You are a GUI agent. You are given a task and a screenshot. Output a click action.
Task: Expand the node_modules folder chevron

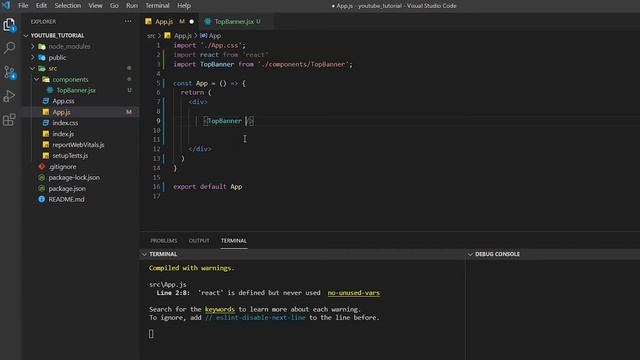point(33,47)
